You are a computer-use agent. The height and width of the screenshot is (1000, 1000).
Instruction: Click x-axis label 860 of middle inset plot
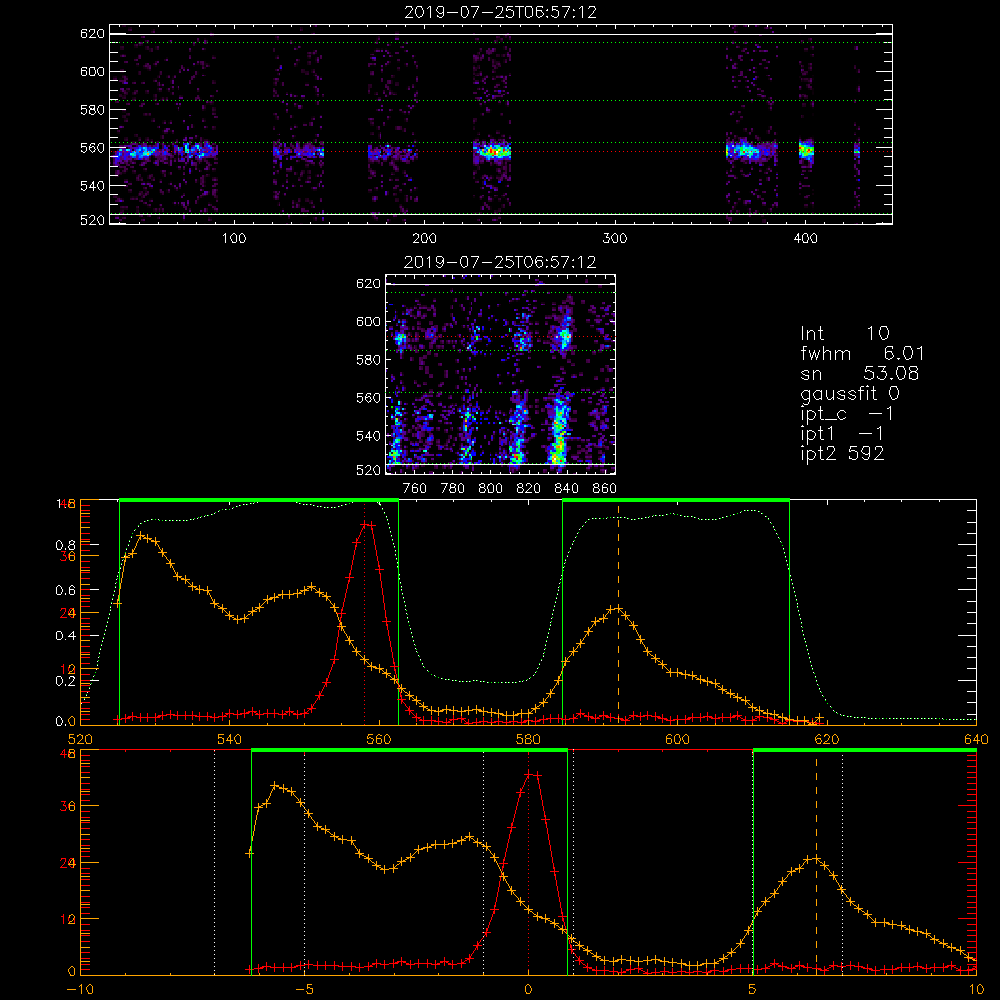point(605,489)
